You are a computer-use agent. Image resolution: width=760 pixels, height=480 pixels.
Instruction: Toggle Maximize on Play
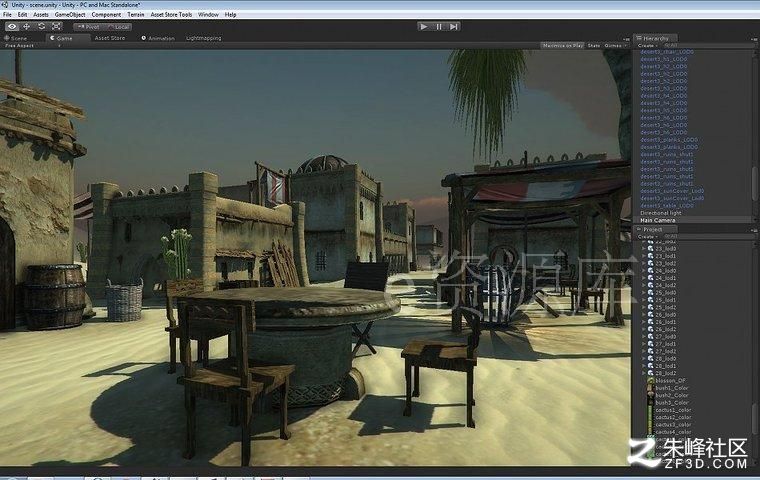pyautogui.click(x=562, y=45)
